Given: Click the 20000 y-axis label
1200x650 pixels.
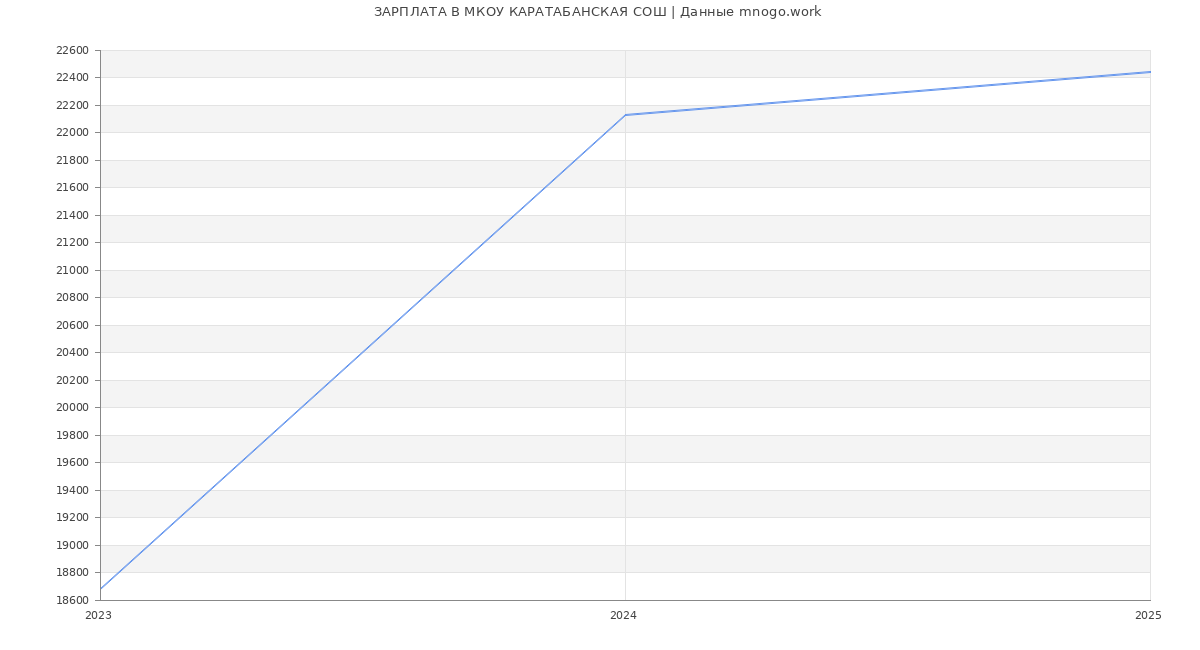Looking at the screenshot, I should point(72,408).
